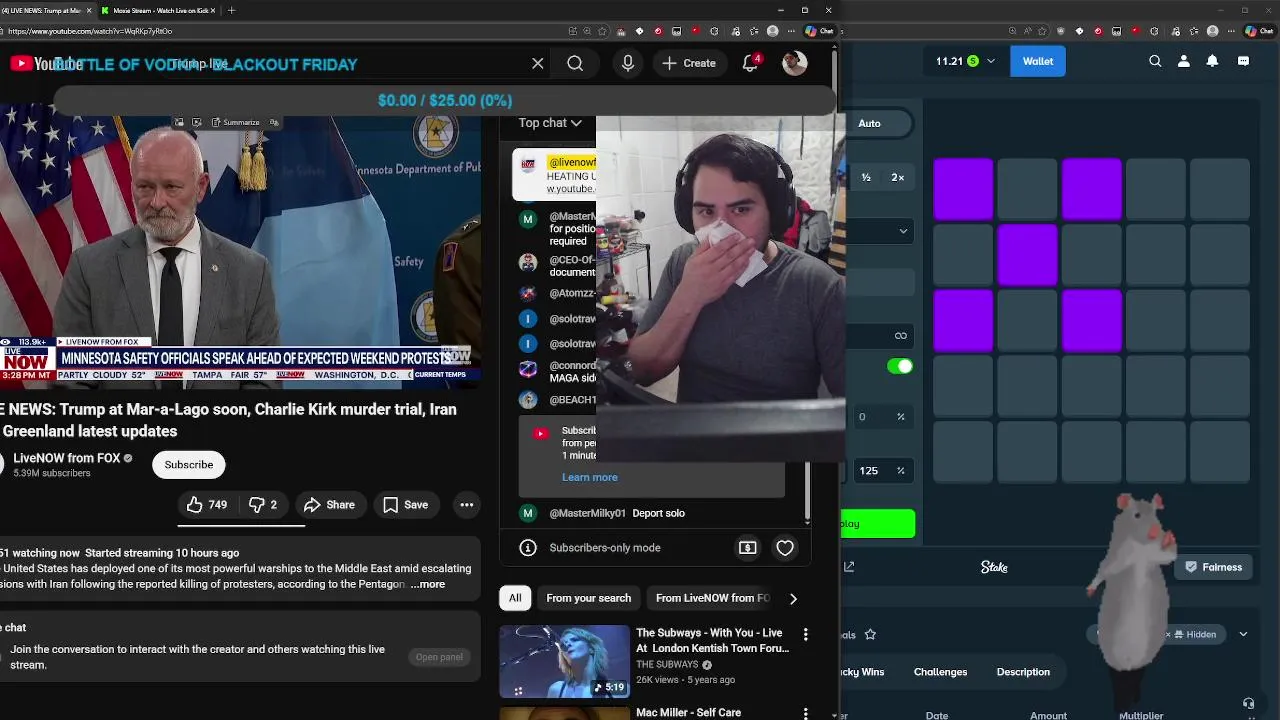The width and height of the screenshot is (1280, 720).
Task: Open the Fairness dialog
Action: pyautogui.click(x=1212, y=567)
